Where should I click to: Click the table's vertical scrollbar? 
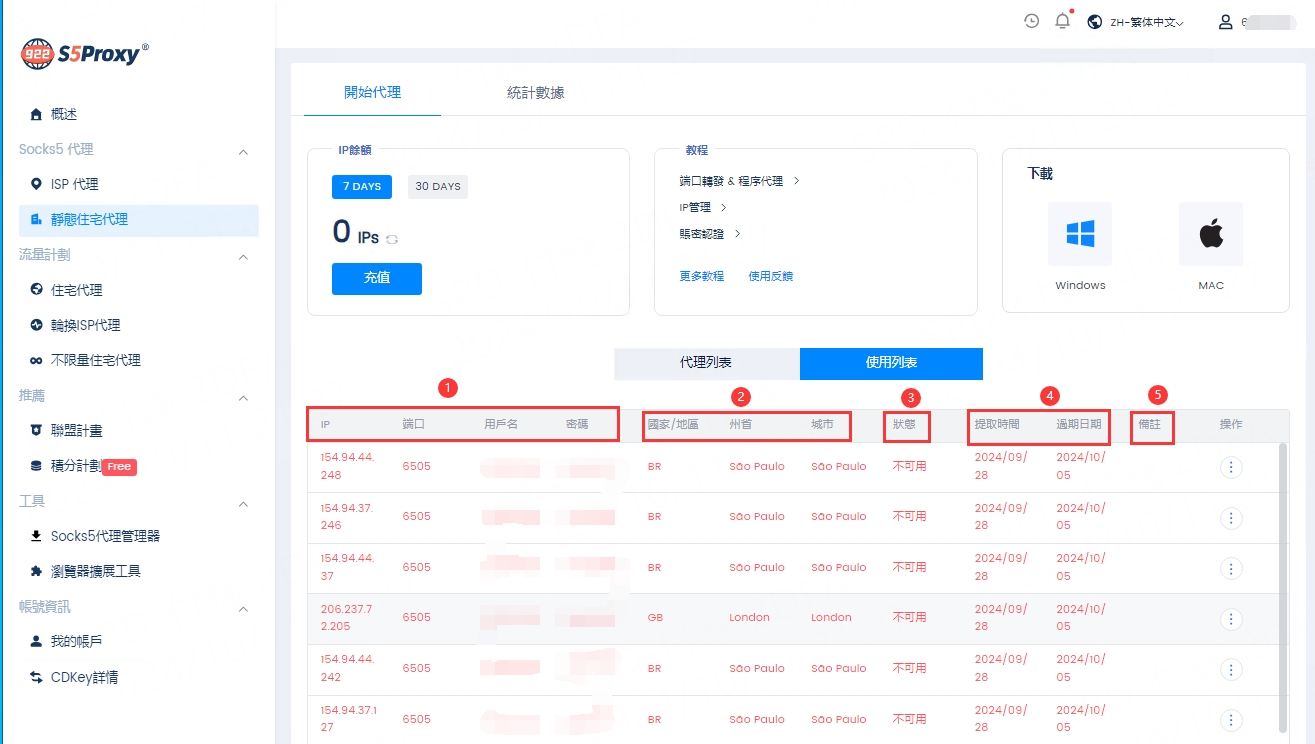[x=1283, y=580]
